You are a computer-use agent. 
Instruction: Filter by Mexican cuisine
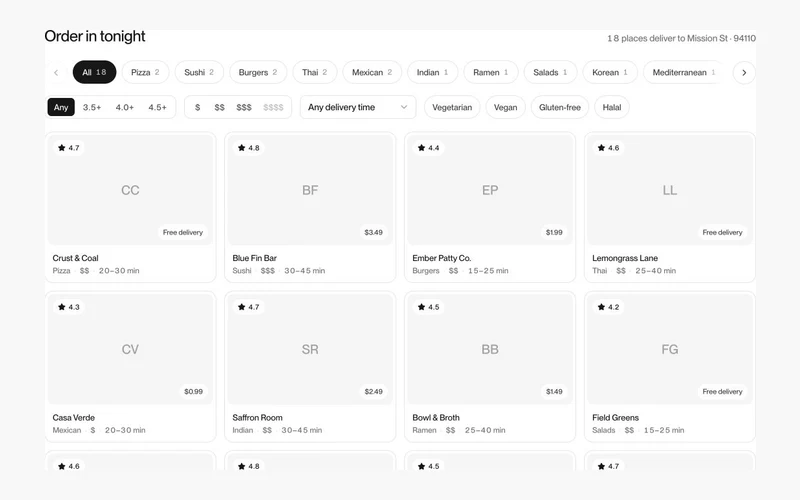372,72
